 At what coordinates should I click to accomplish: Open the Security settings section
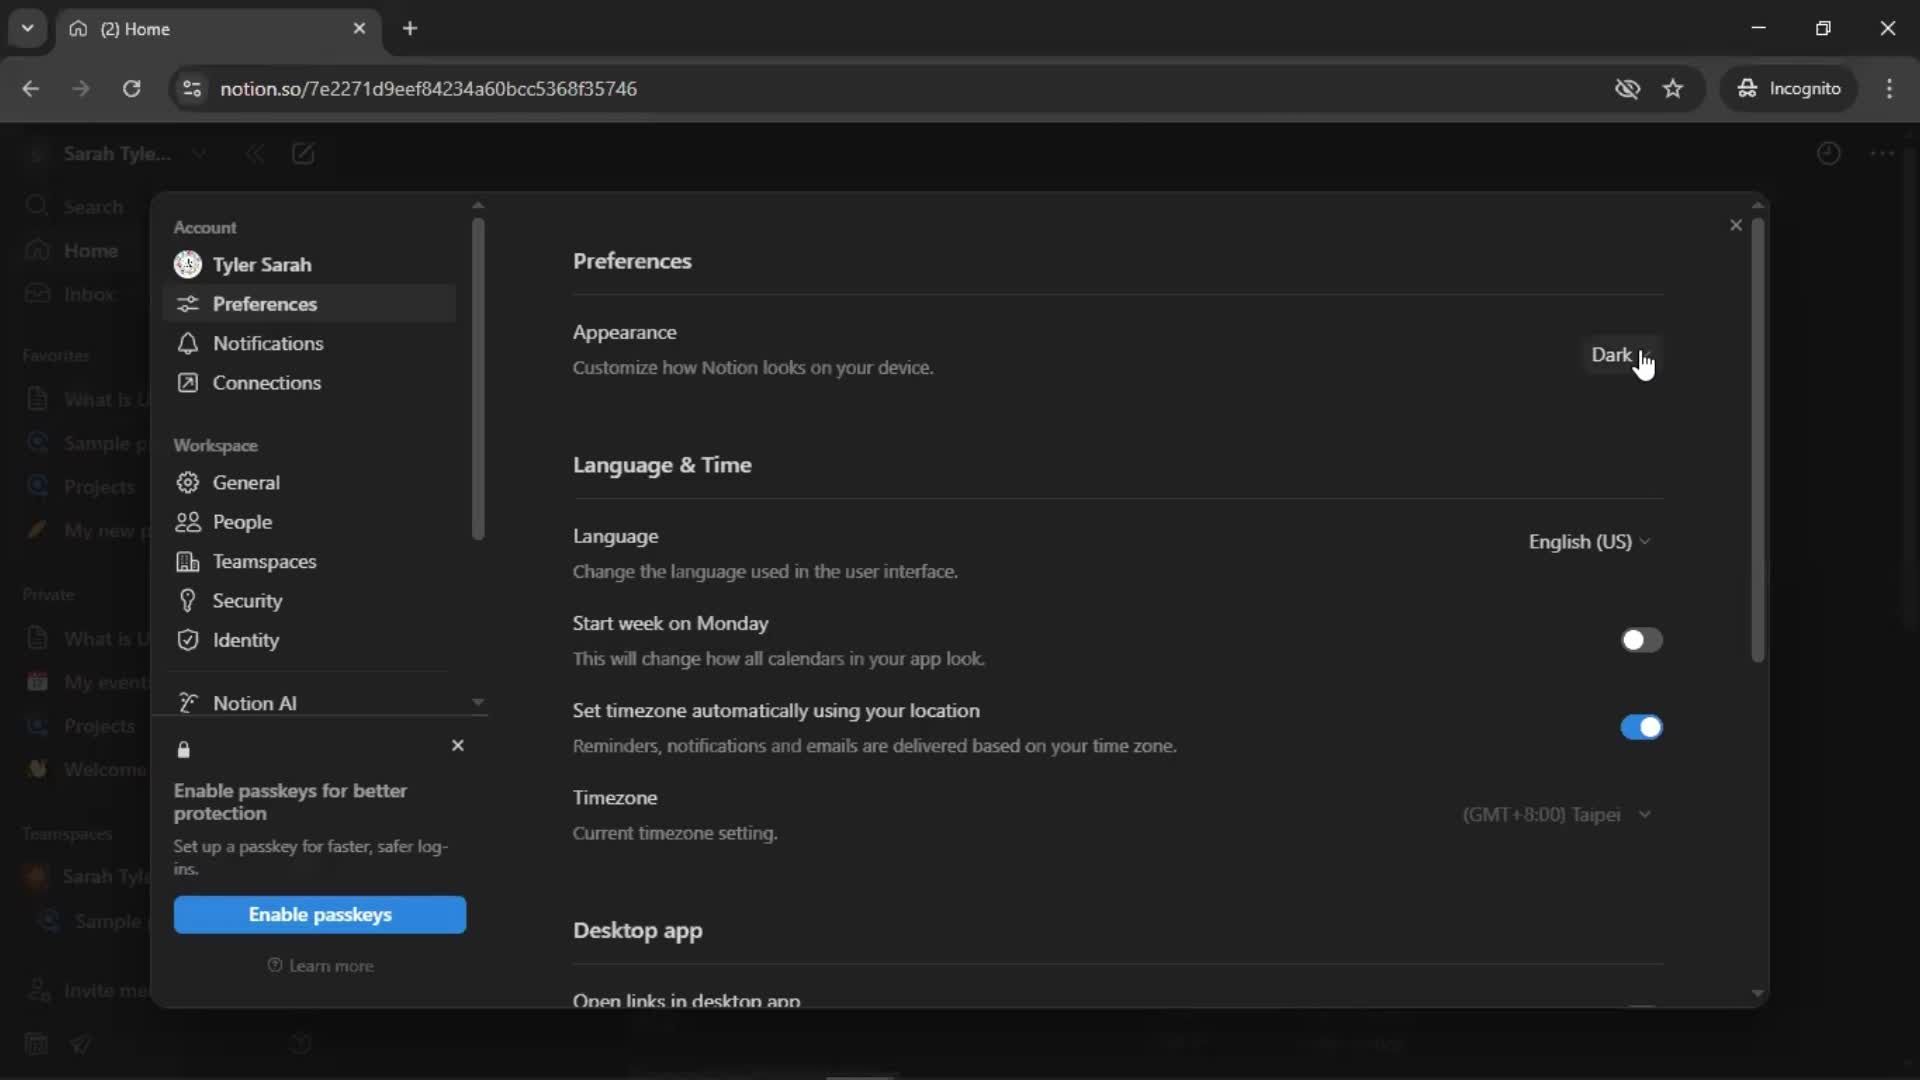tap(309, 600)
